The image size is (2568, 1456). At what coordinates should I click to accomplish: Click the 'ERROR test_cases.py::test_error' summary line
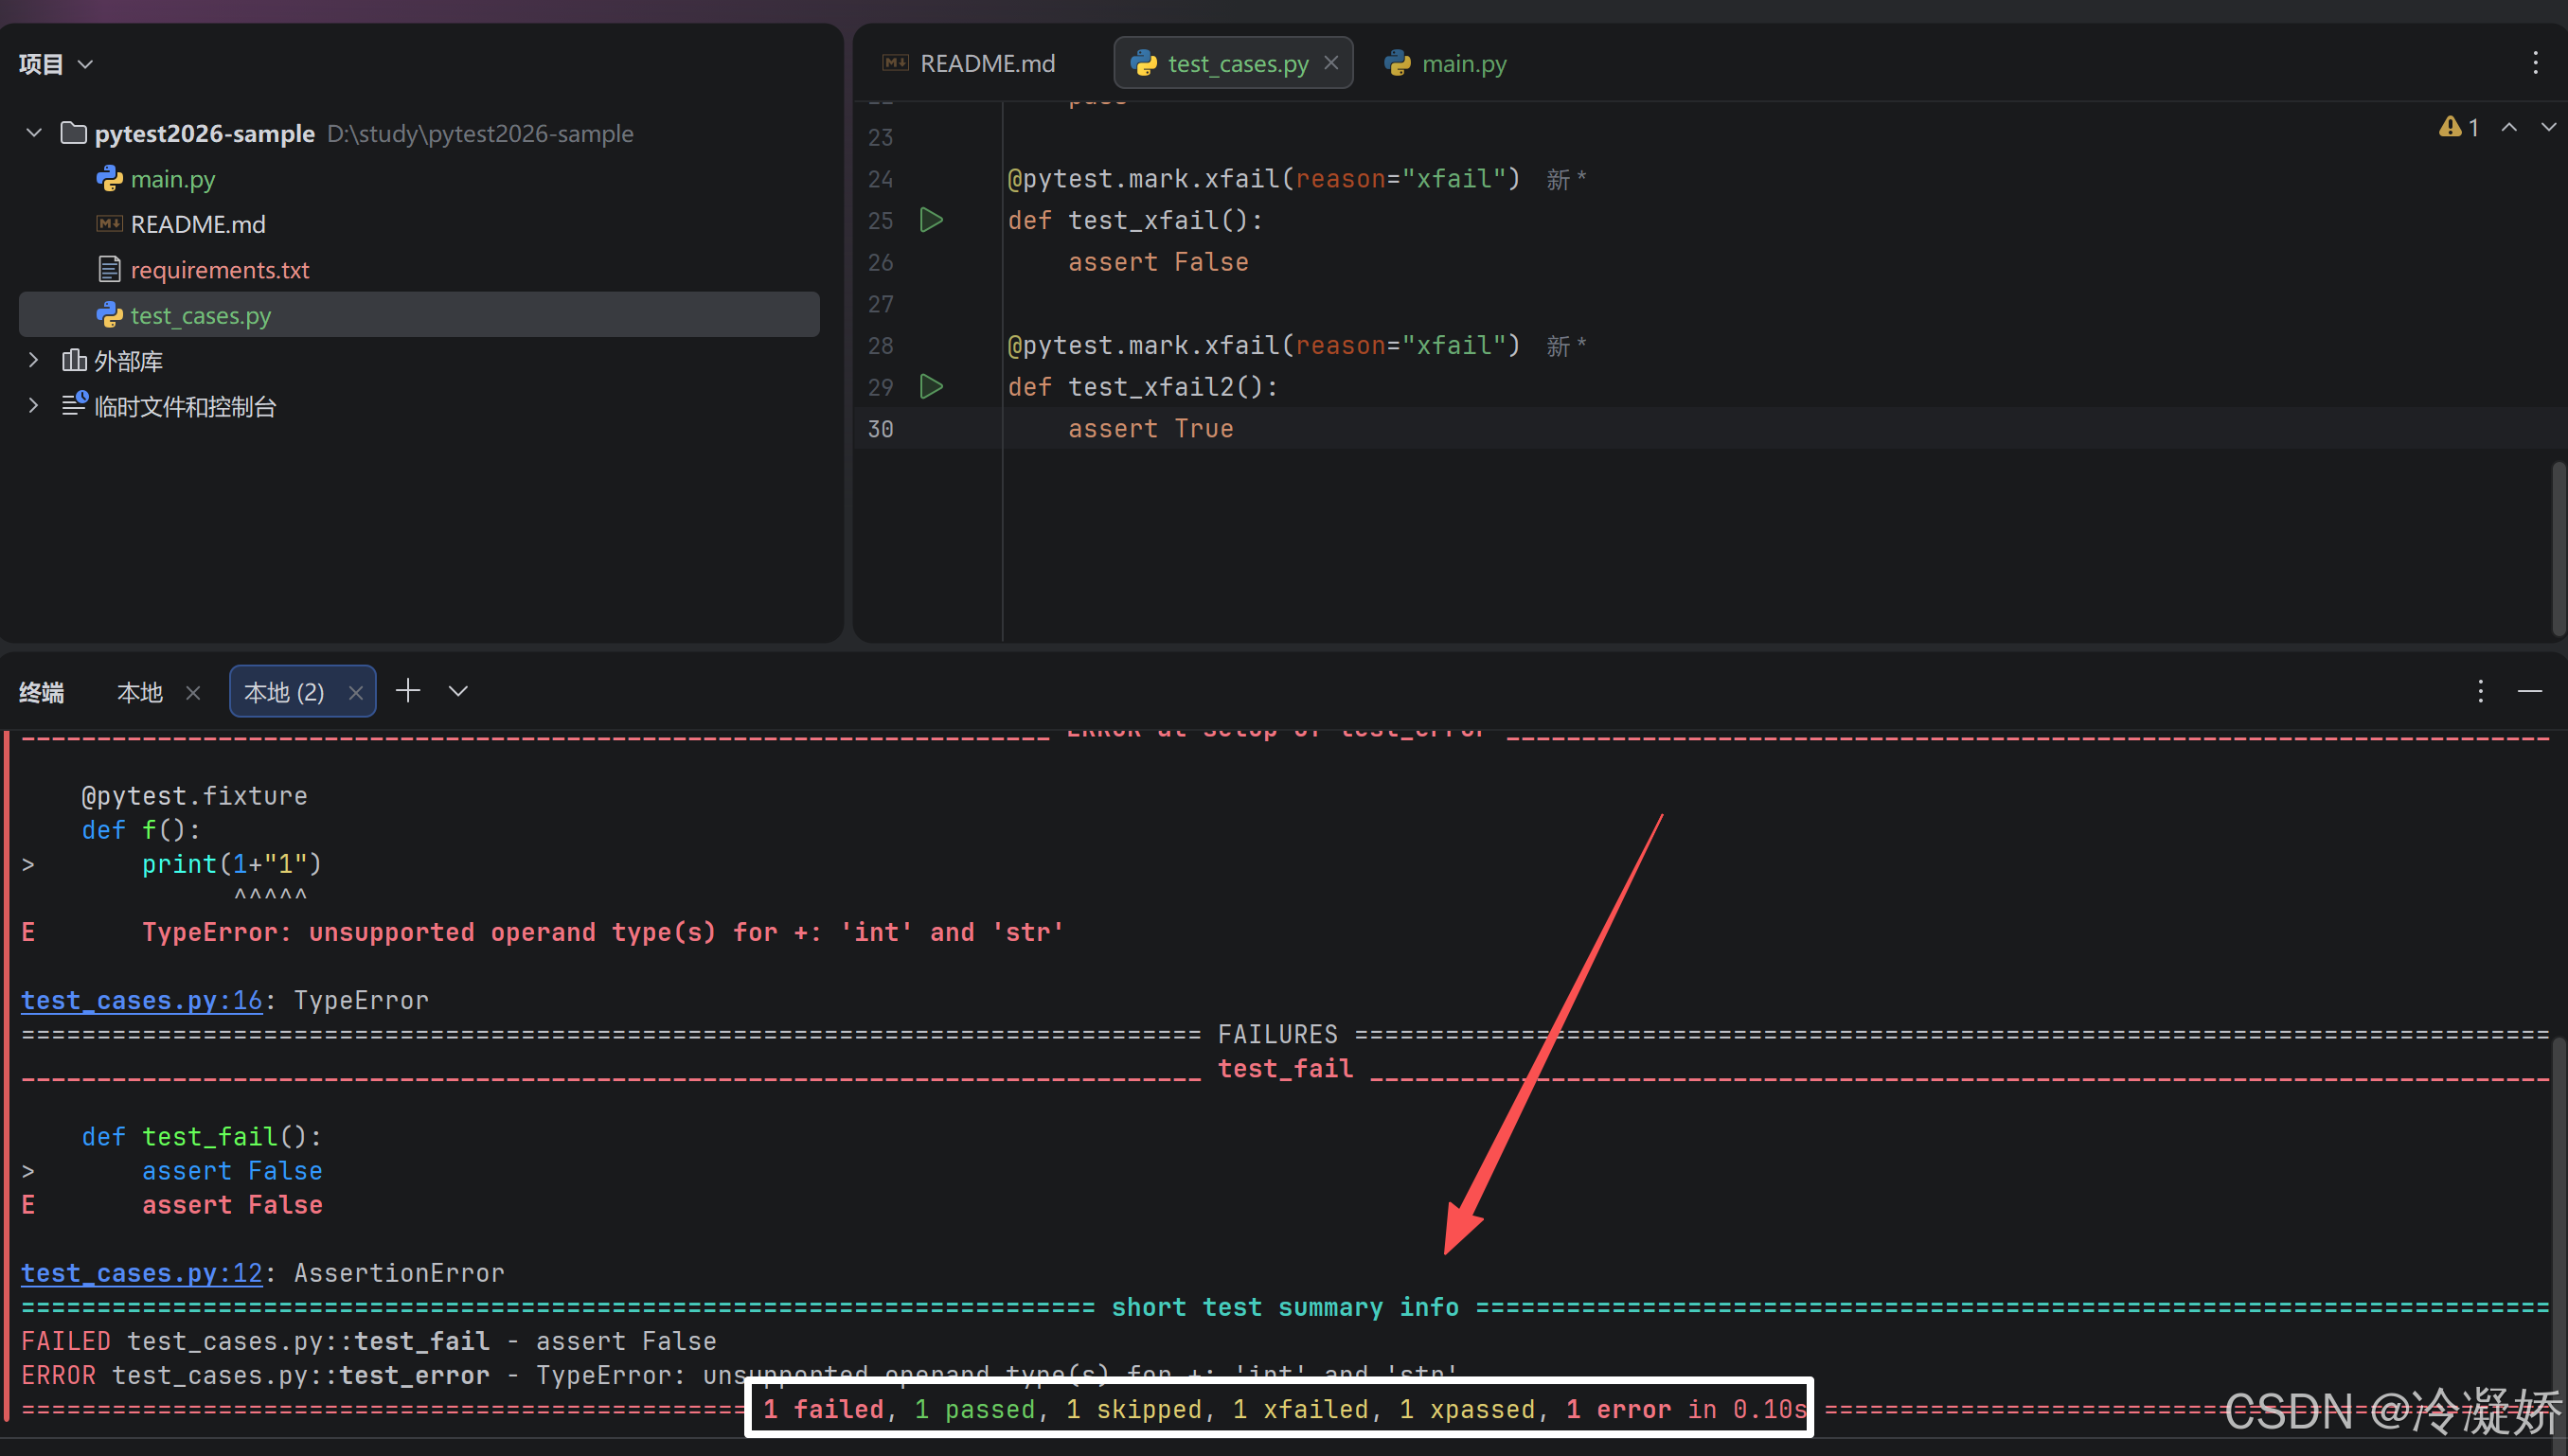pyautogui.click(x=739, y=1376)
